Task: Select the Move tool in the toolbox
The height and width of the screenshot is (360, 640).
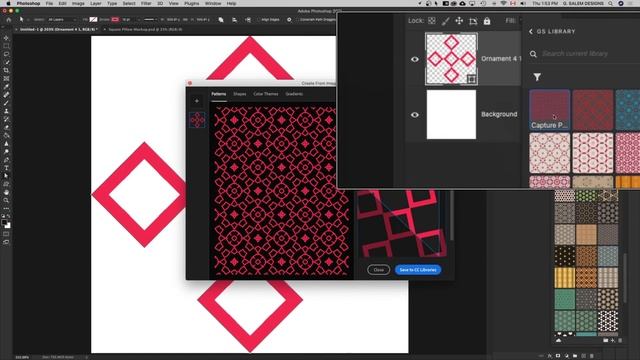Action: (x=6, y=38)
